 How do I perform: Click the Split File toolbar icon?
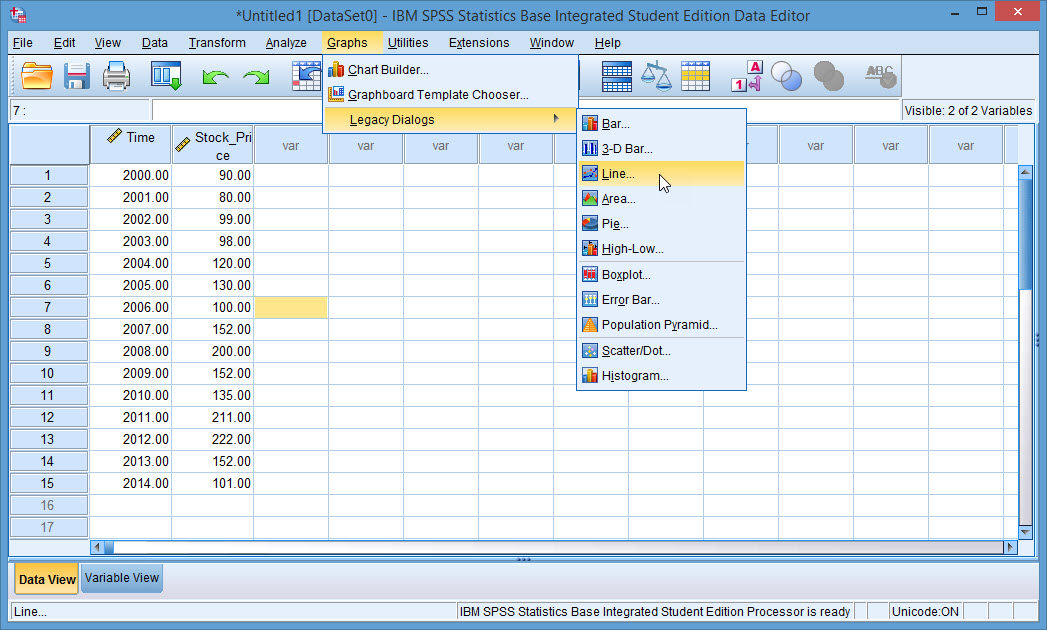click(616, 76)
